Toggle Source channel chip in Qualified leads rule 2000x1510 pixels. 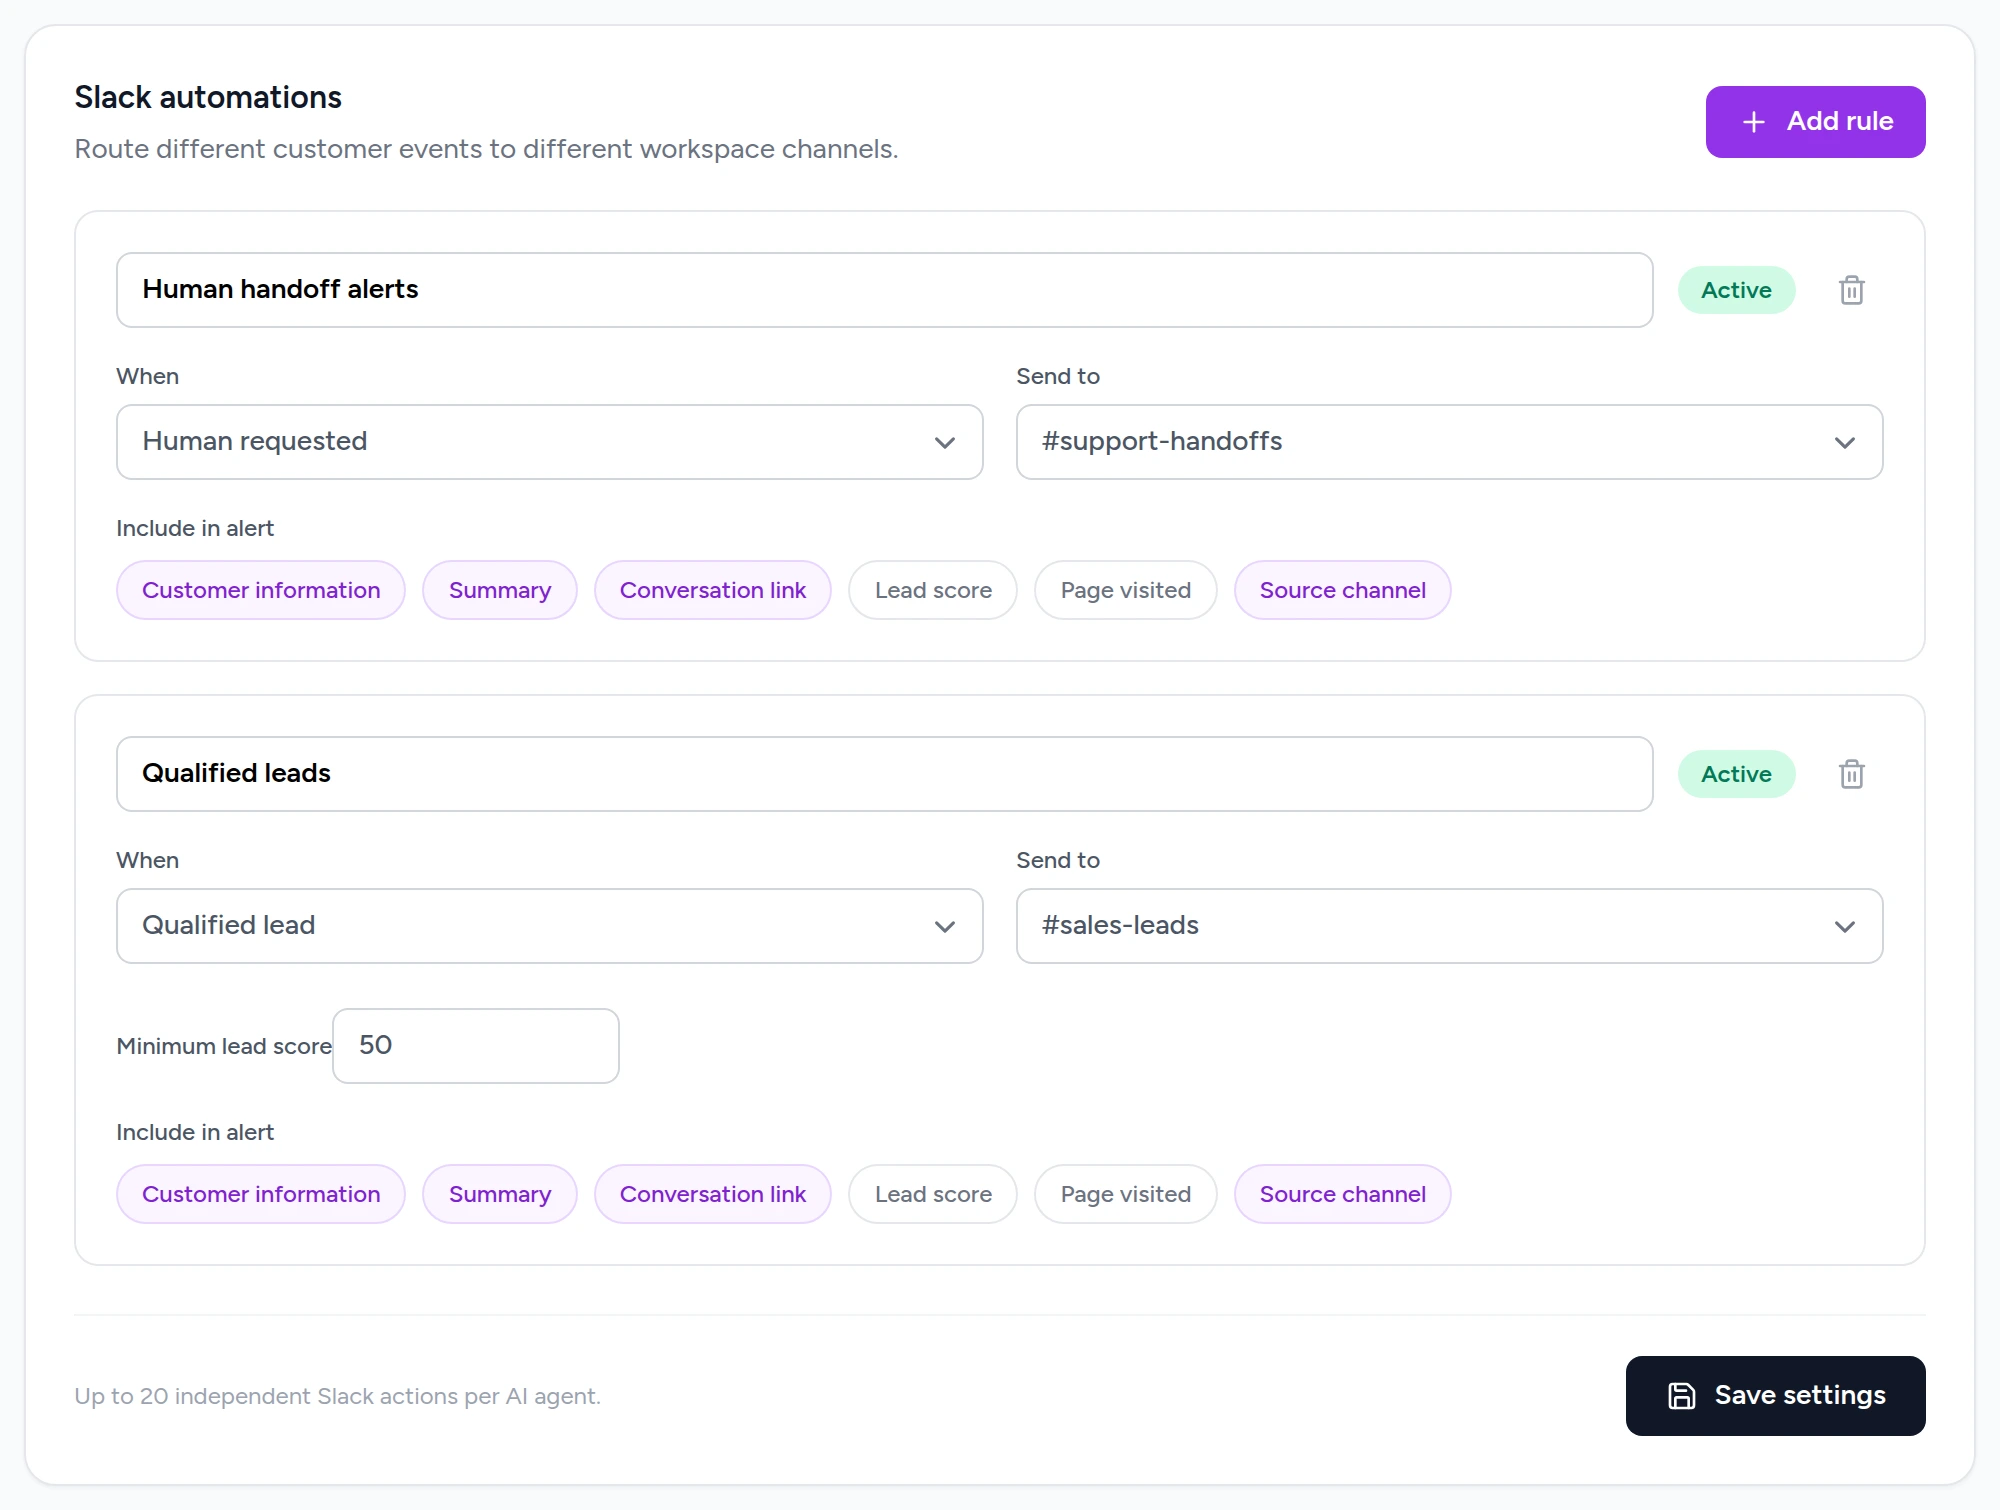pos(1343,1194)
